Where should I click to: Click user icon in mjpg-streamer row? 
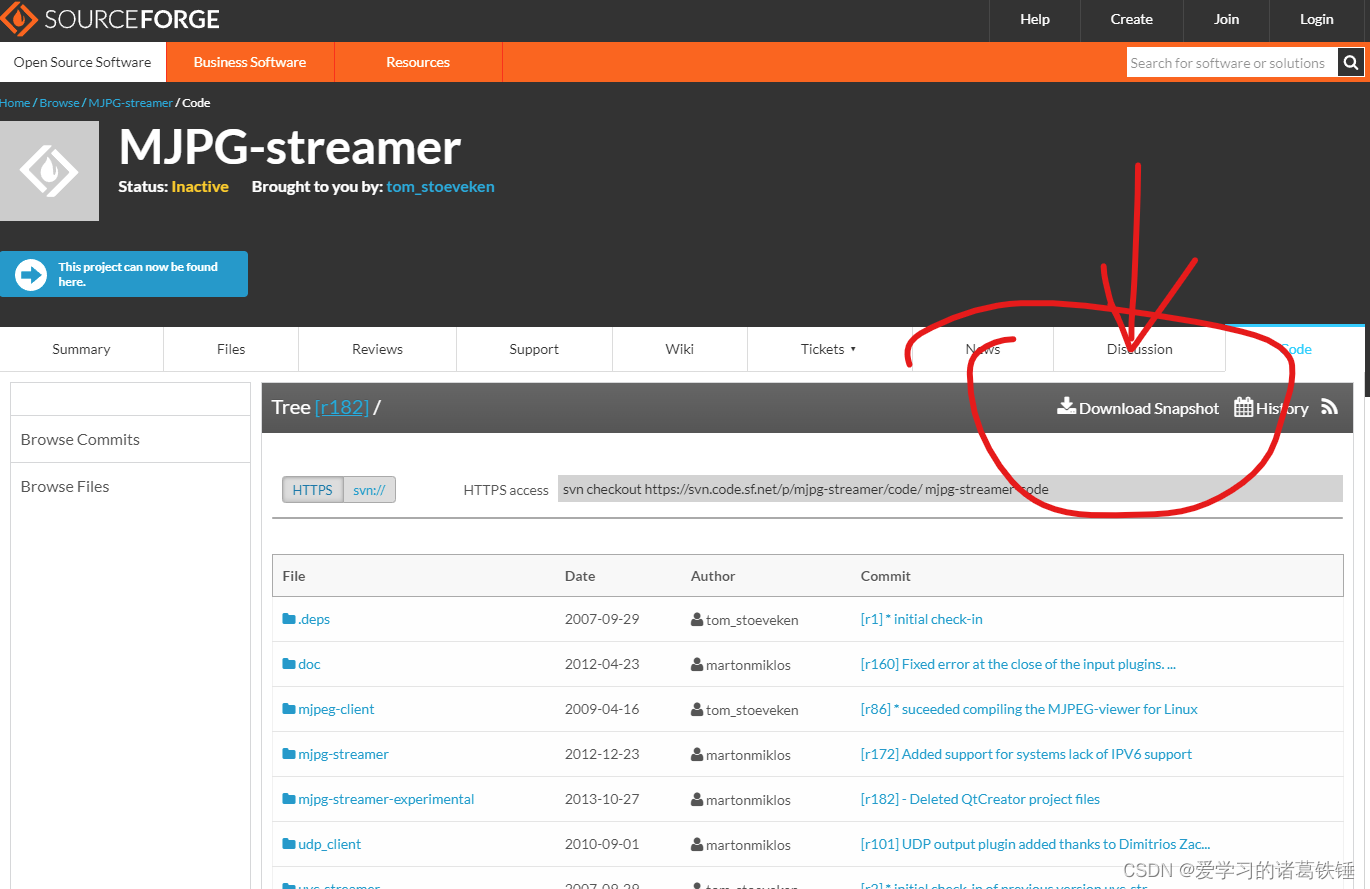click(697, 754)
